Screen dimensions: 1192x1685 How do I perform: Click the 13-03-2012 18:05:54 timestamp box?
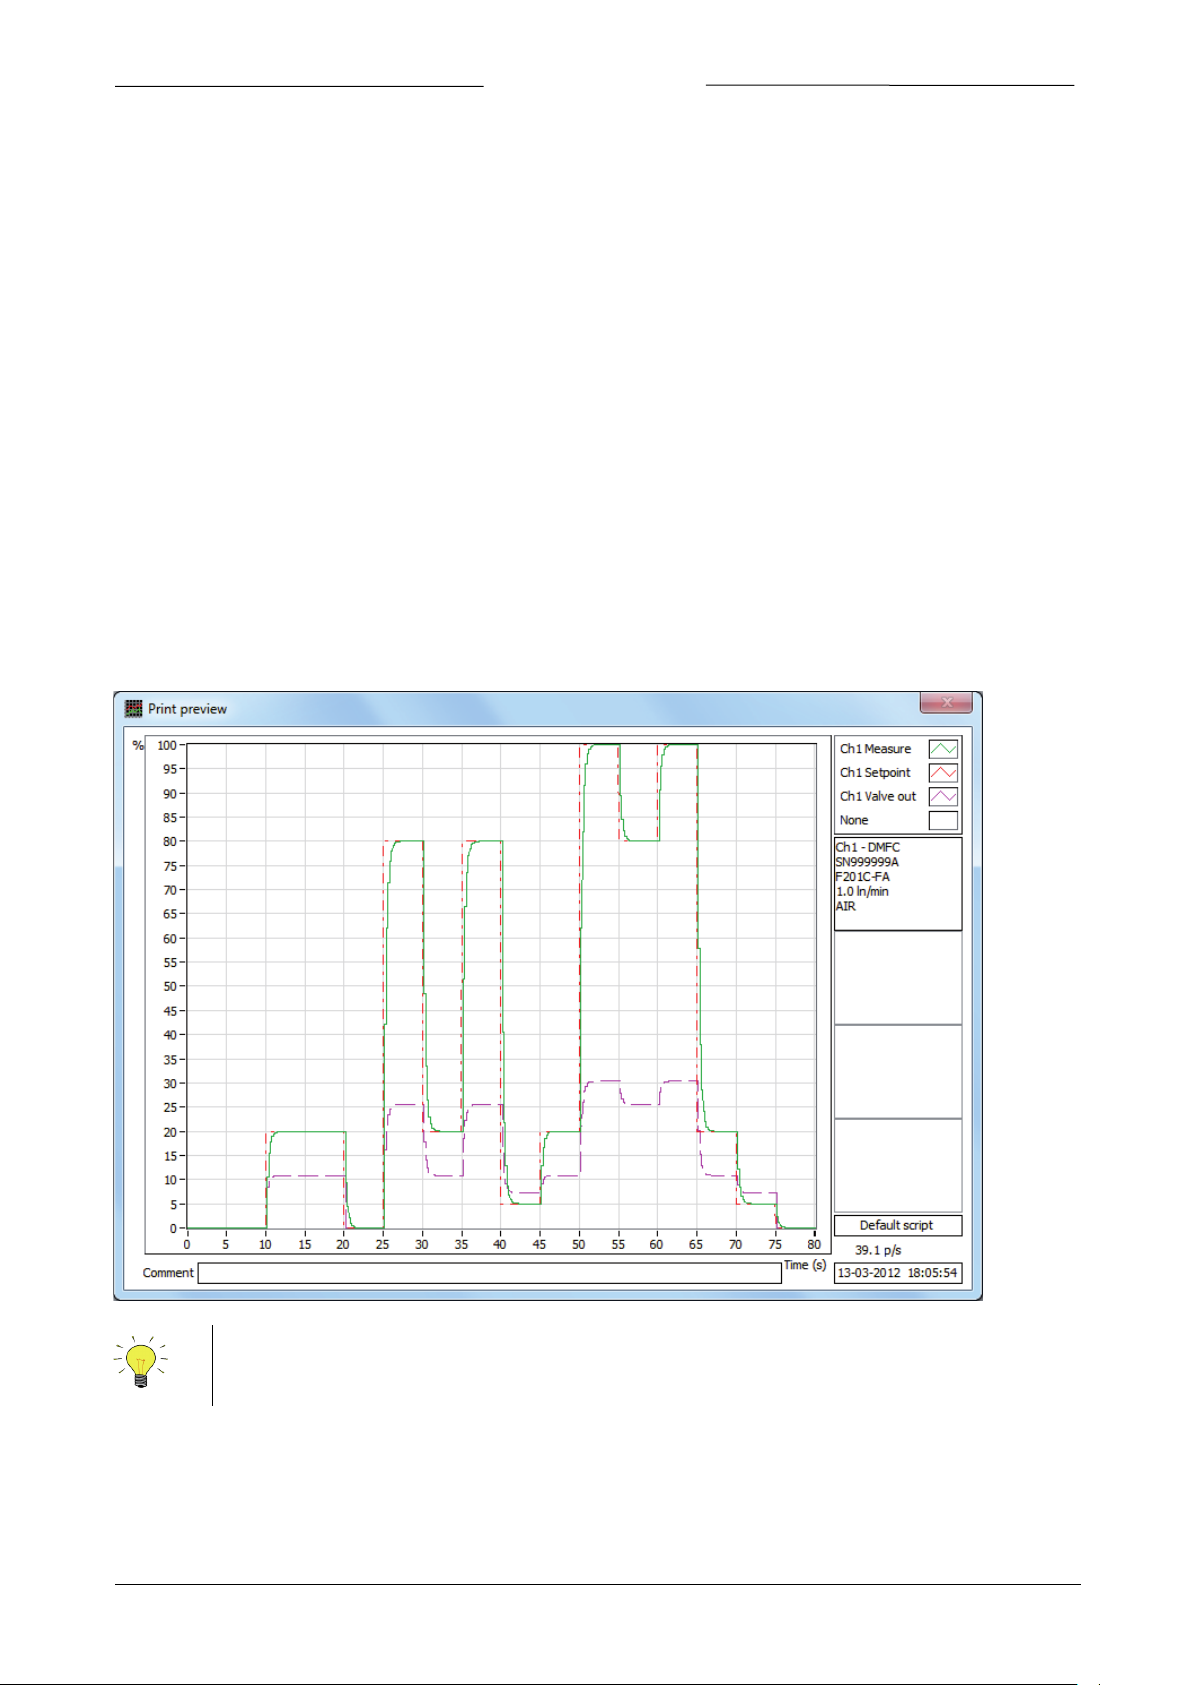tap(898, 1273)
